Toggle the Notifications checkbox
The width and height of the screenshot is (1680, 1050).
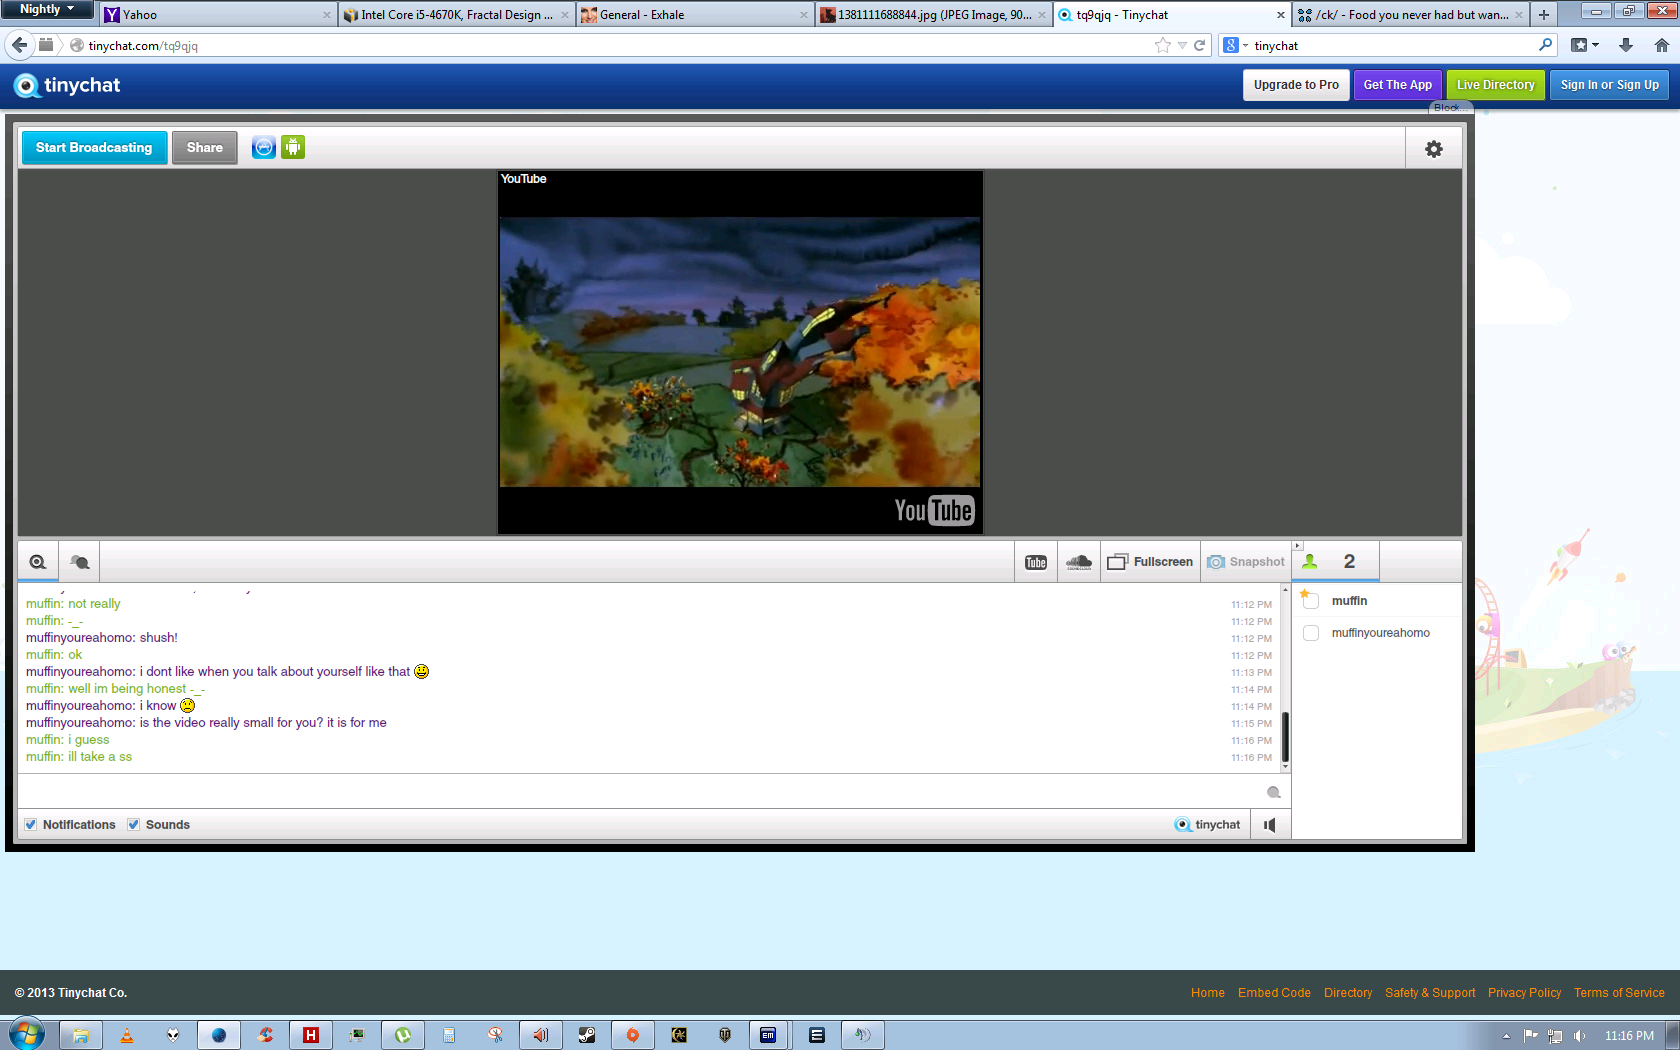pyautogui.click(x=31, y=825)
